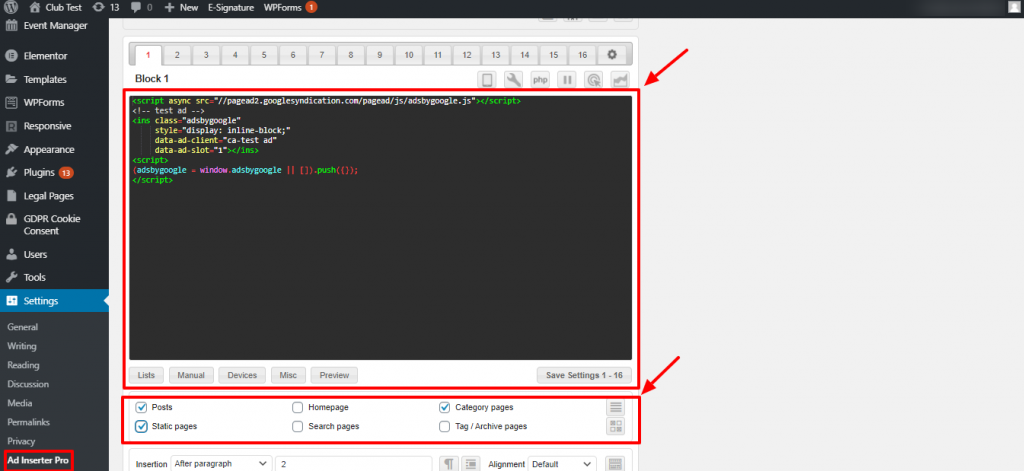Enable the Tag / Archive pages checkbox
Viewport: 1024px width, 471px height.
445,426
